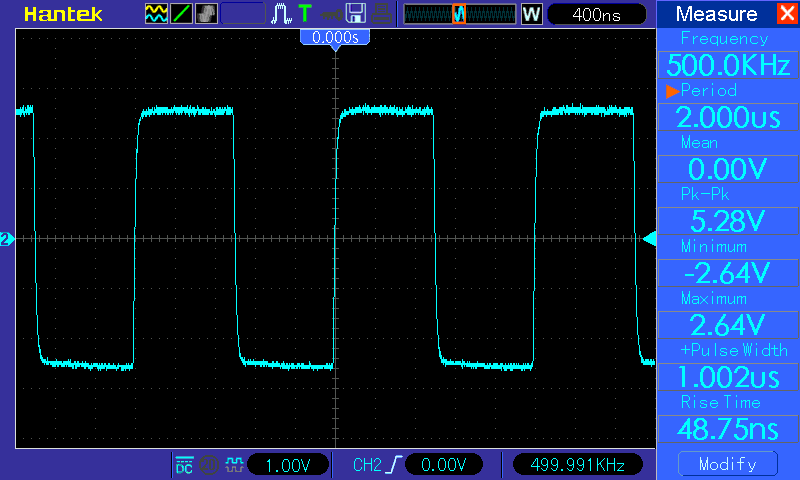800x480 pixels.
Task: Click the grey persistence waveform icon
Action: coord(206,14)
